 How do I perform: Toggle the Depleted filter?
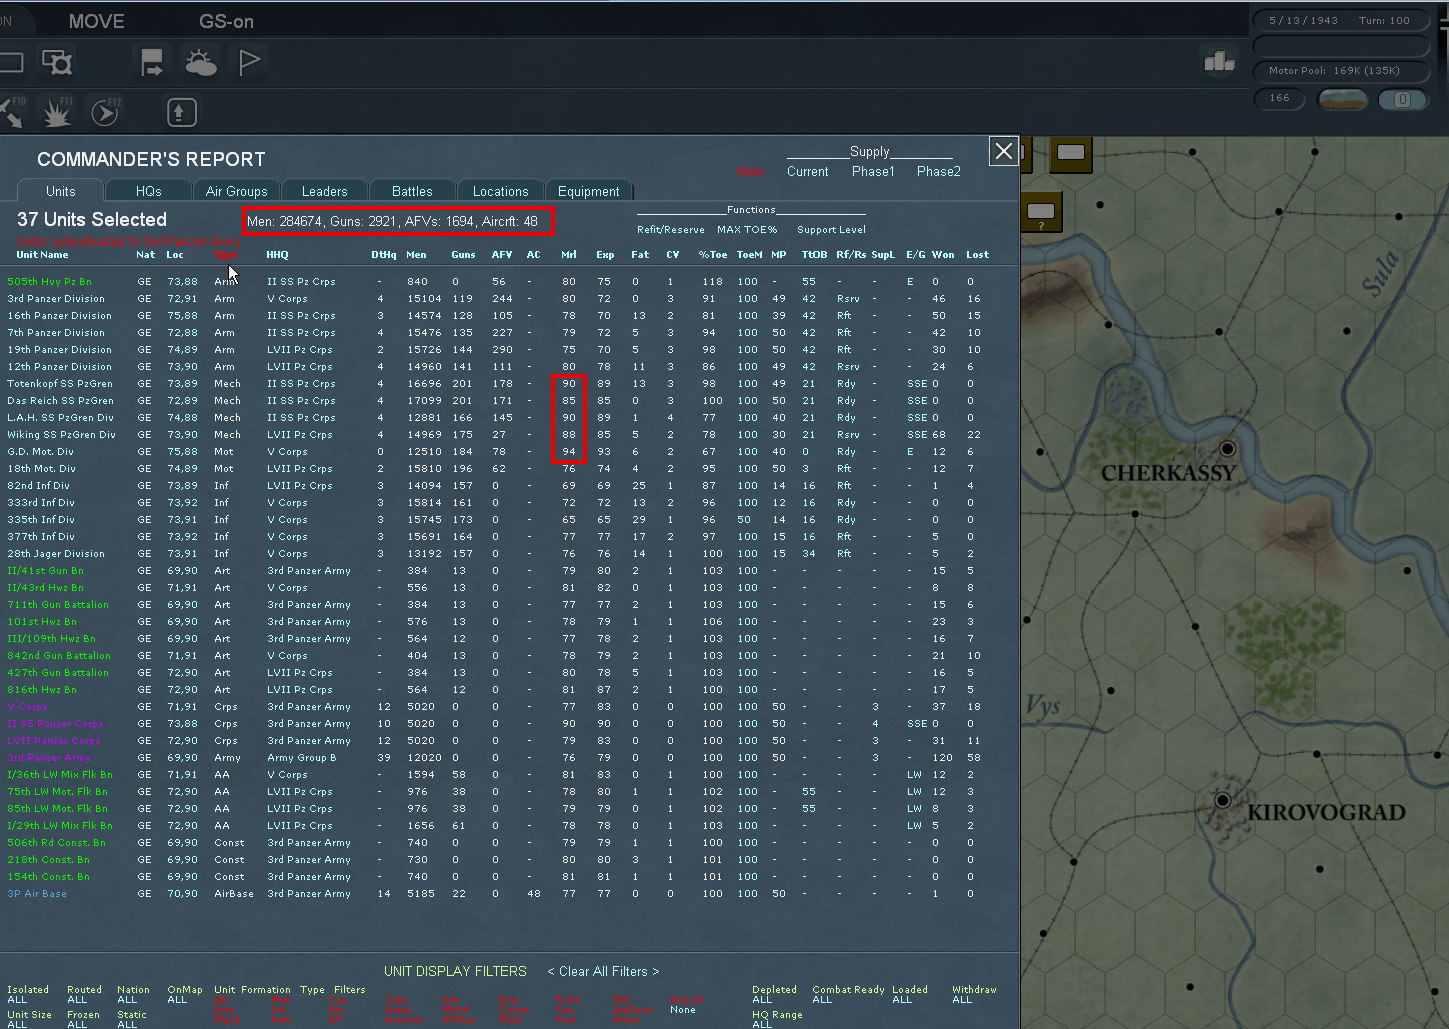click(x=774, y=994)
